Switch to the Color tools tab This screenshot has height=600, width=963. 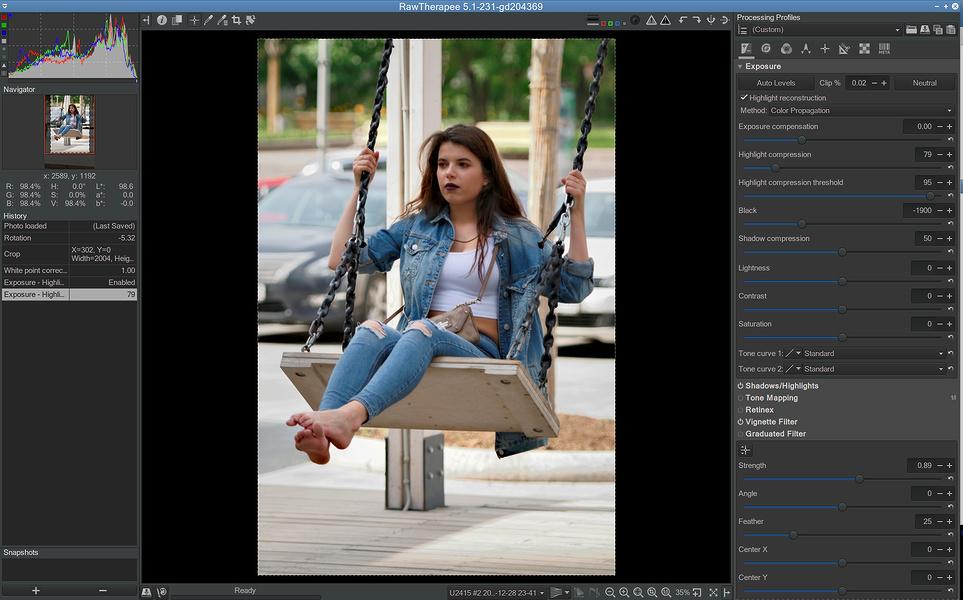coord(786,49)
